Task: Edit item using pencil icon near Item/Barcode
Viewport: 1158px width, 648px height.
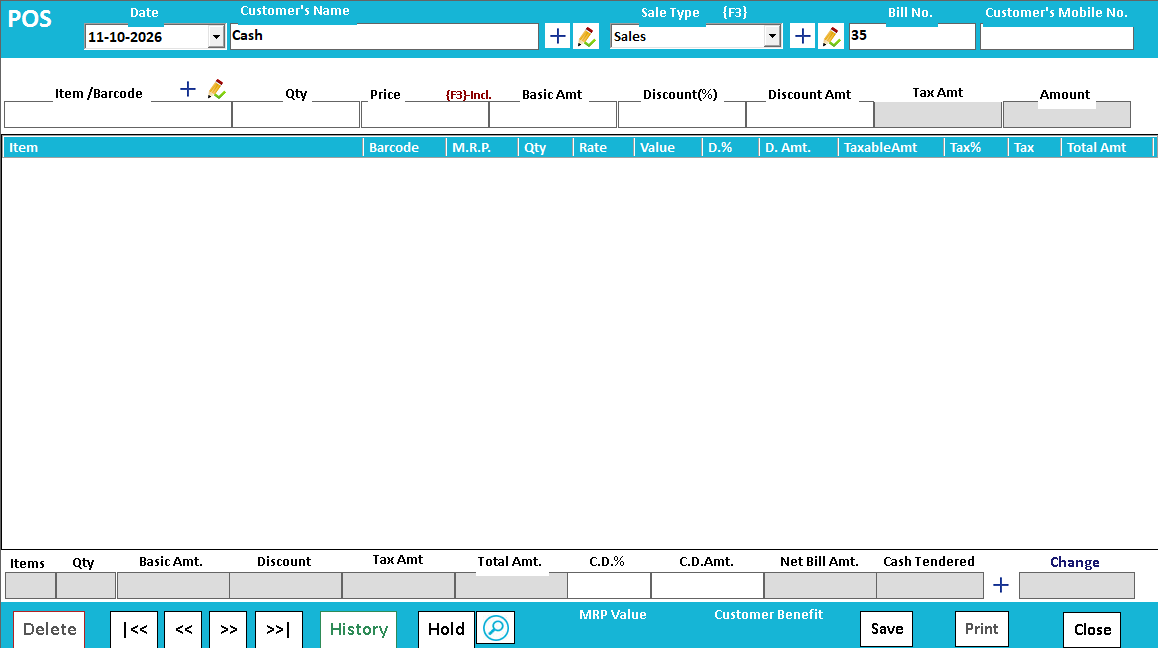Action: (216, 89)
